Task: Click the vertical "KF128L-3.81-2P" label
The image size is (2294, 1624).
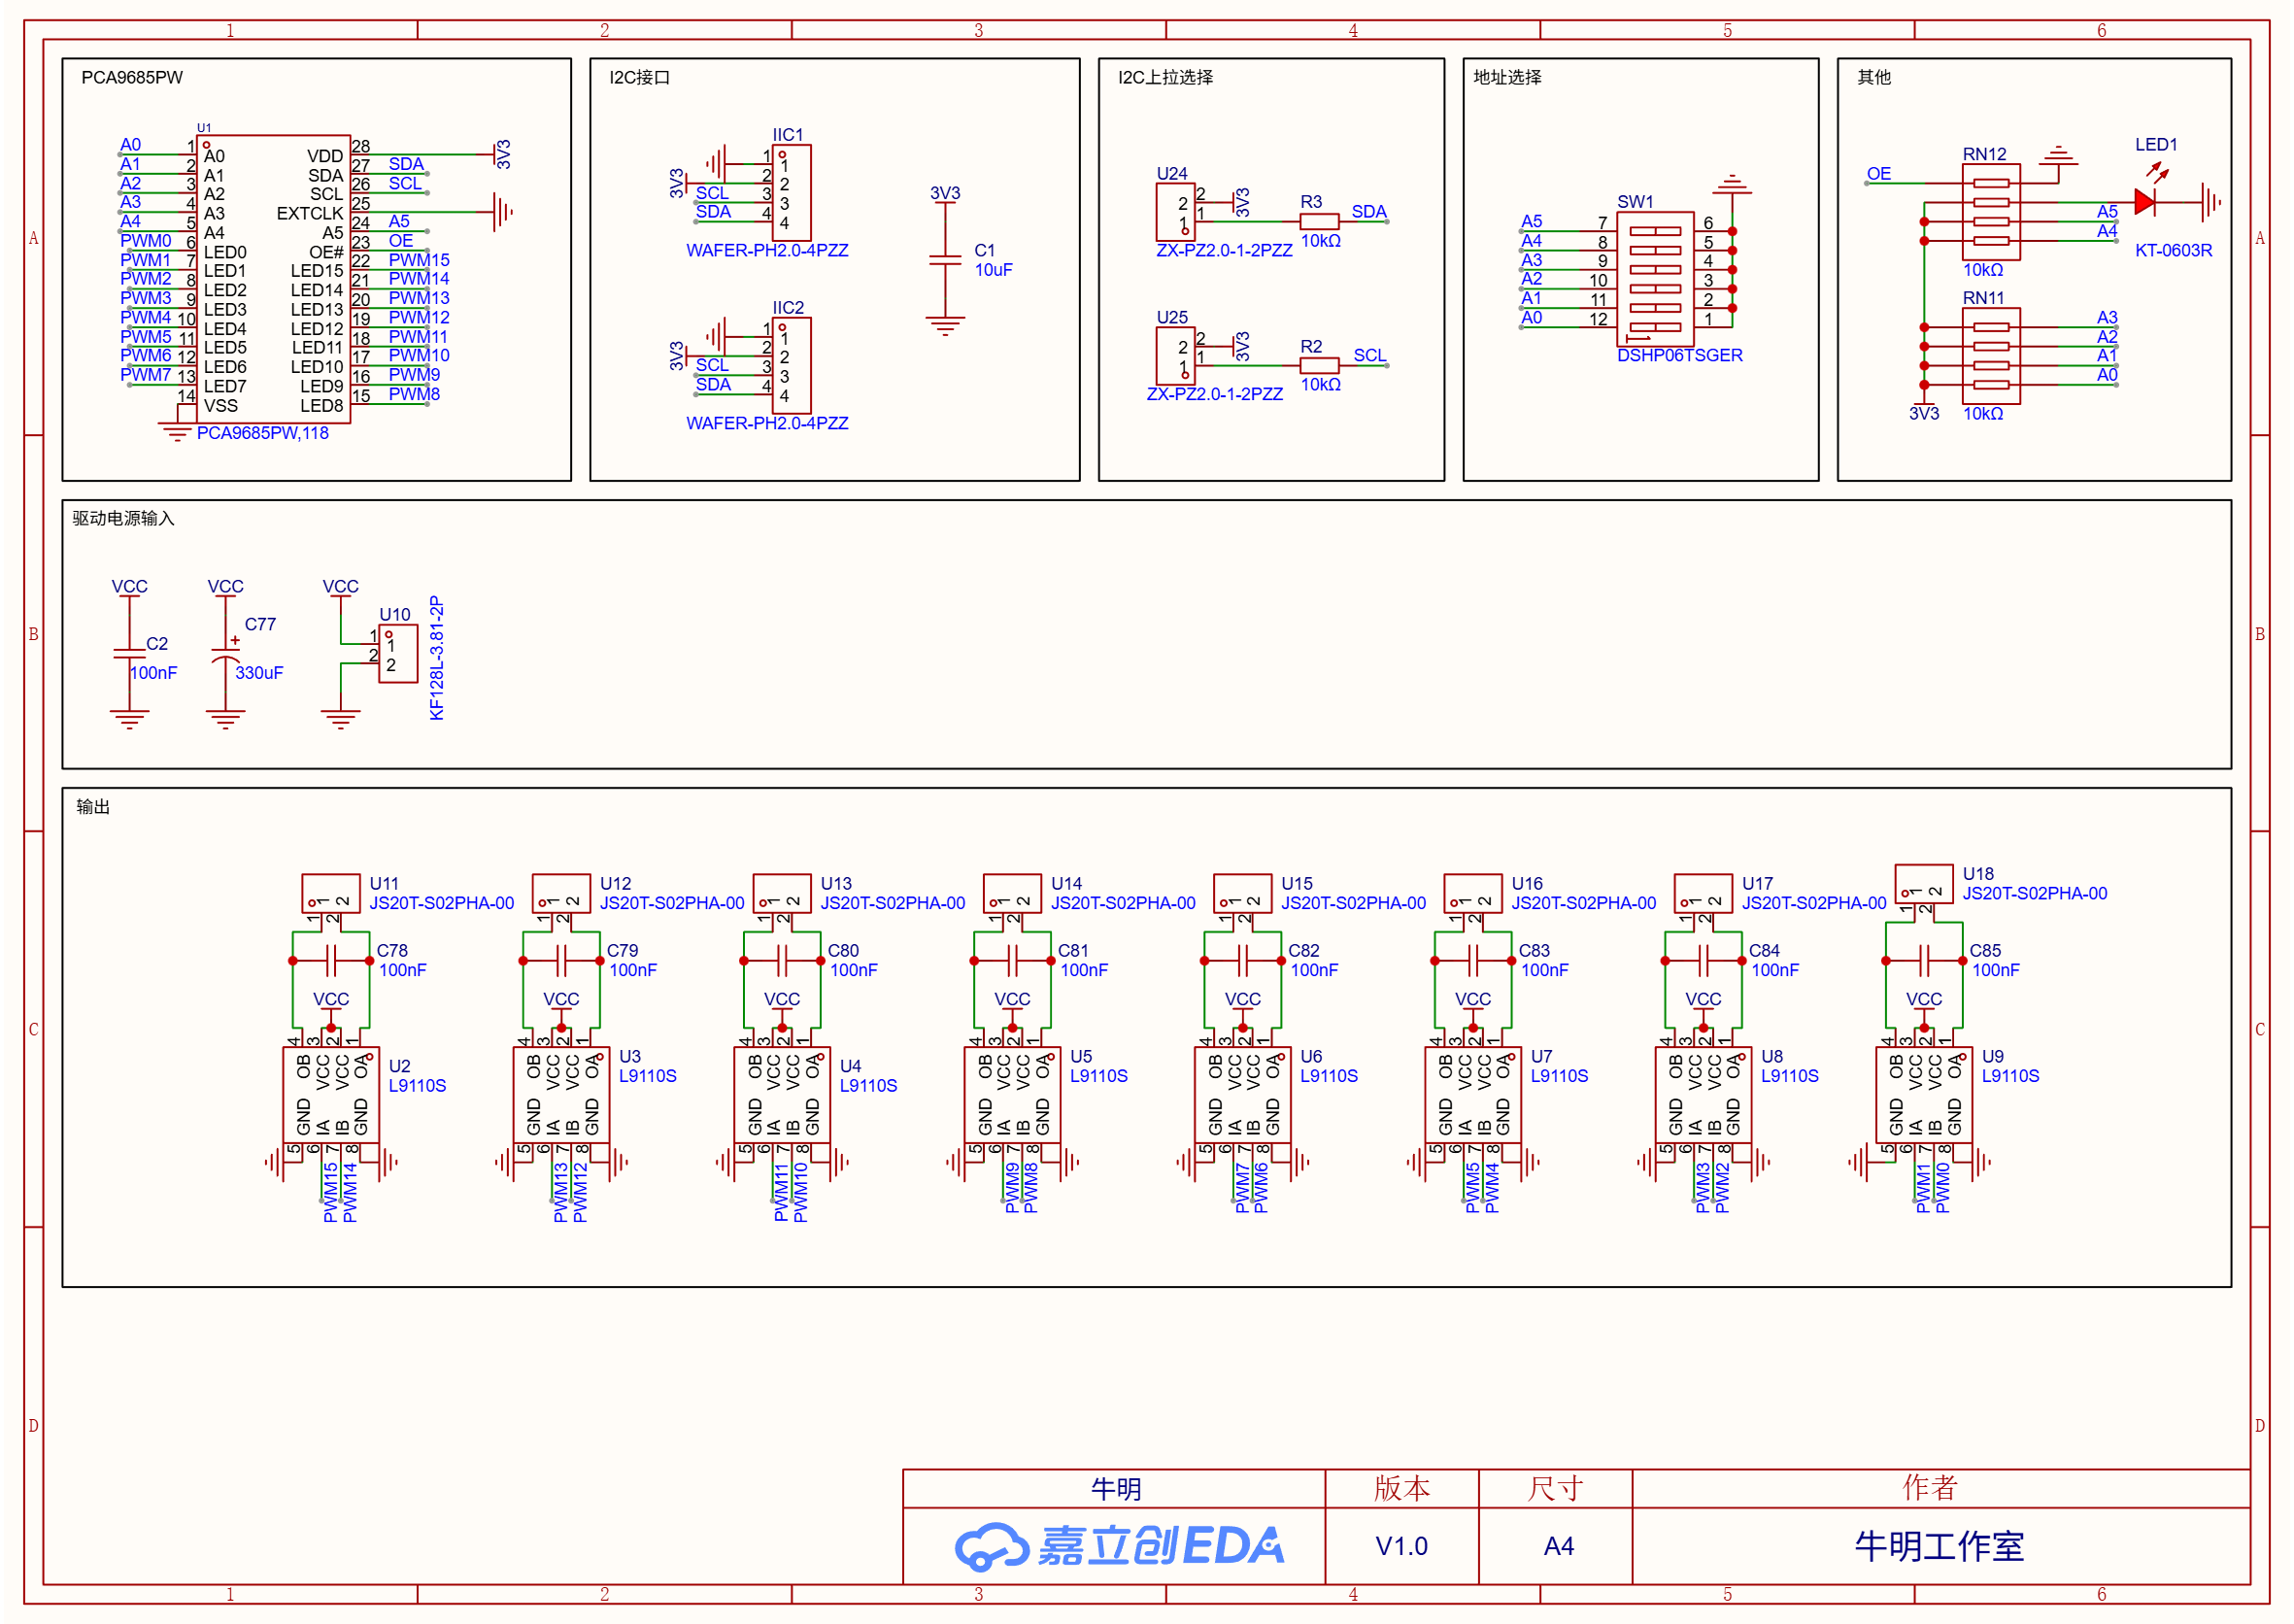Action: (x=436, y=658)
